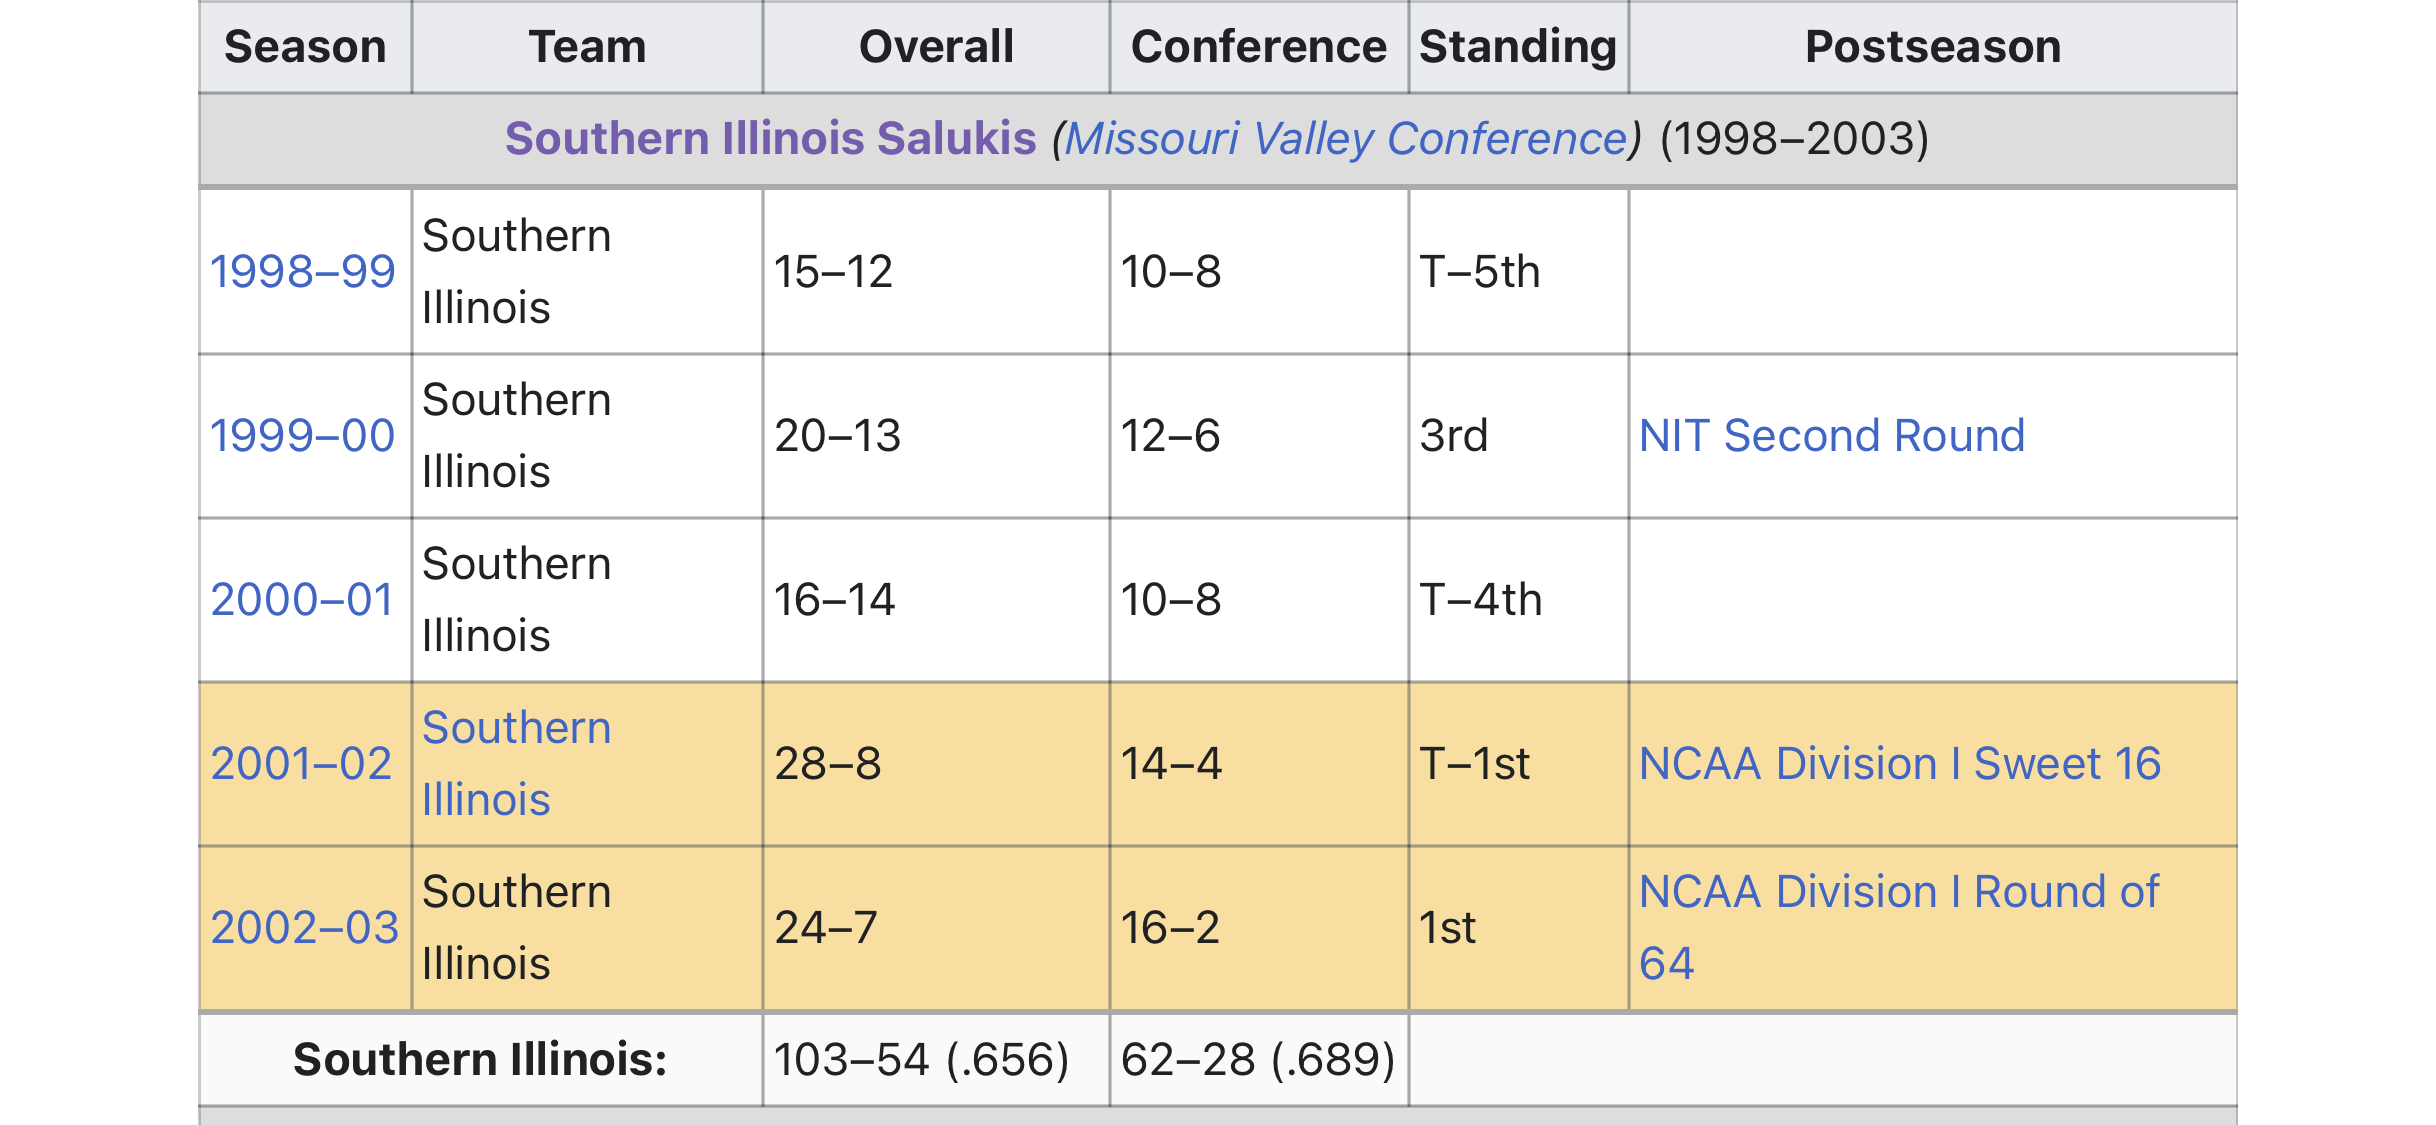Click the Overall column header
2436x1125 pixels.
[x=936, y=47]
